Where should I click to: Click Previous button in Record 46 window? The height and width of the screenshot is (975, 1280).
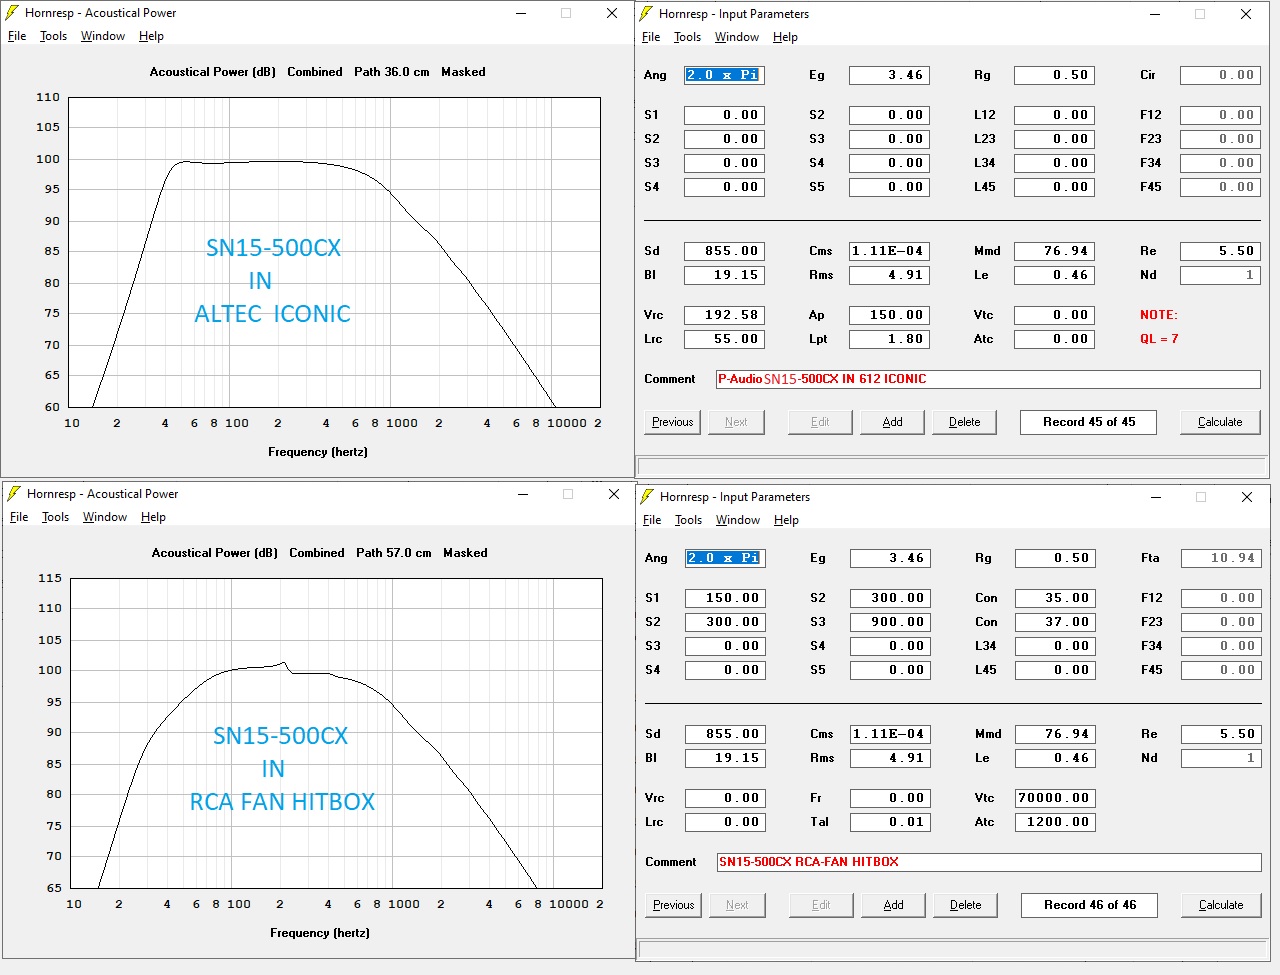pos(674,905)
